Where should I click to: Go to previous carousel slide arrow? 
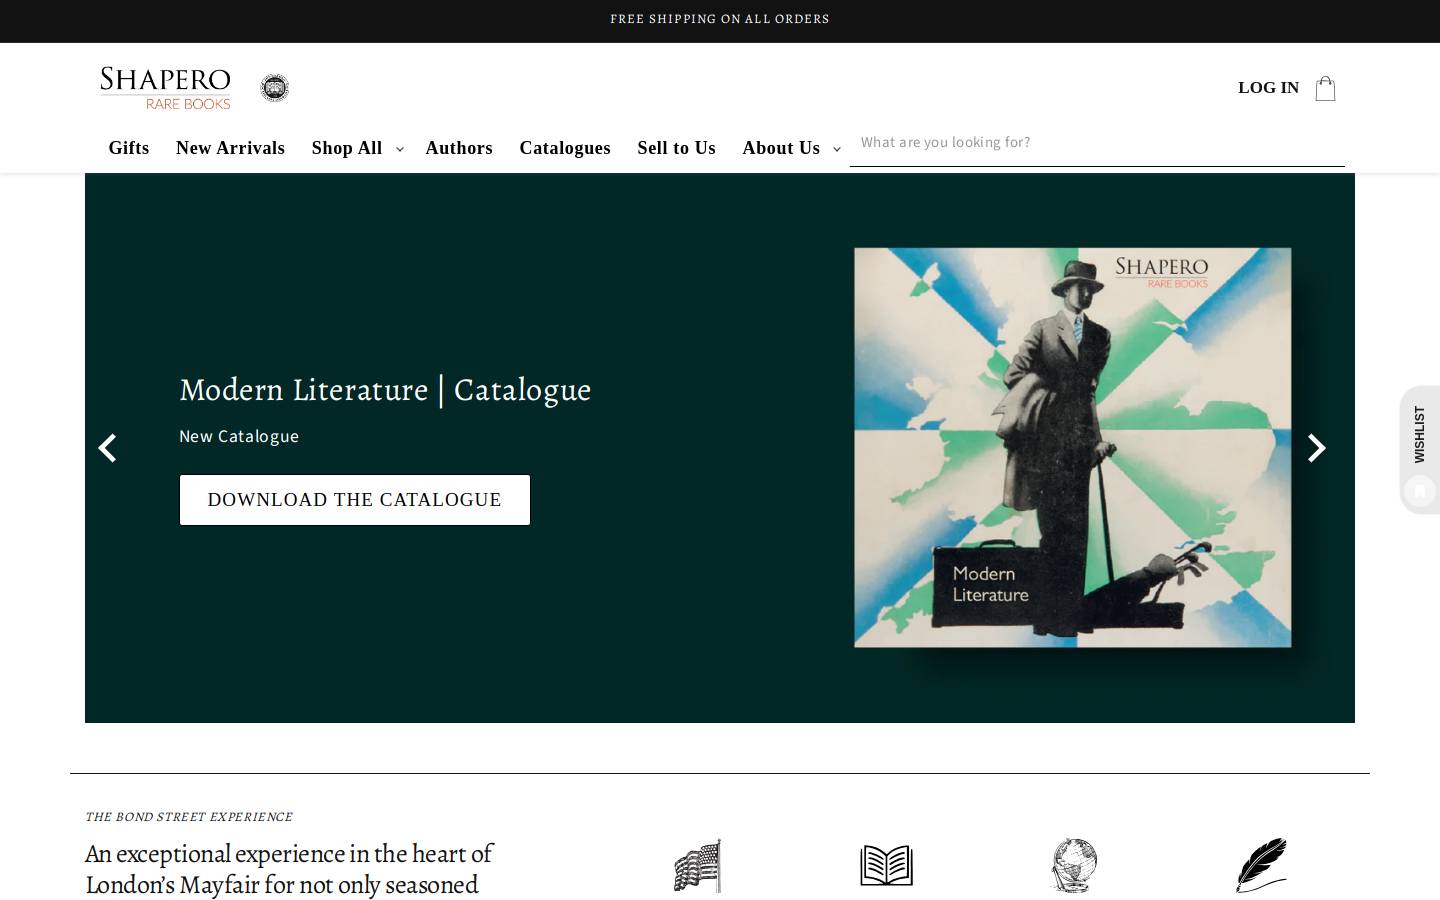click(x=108, y=448)
